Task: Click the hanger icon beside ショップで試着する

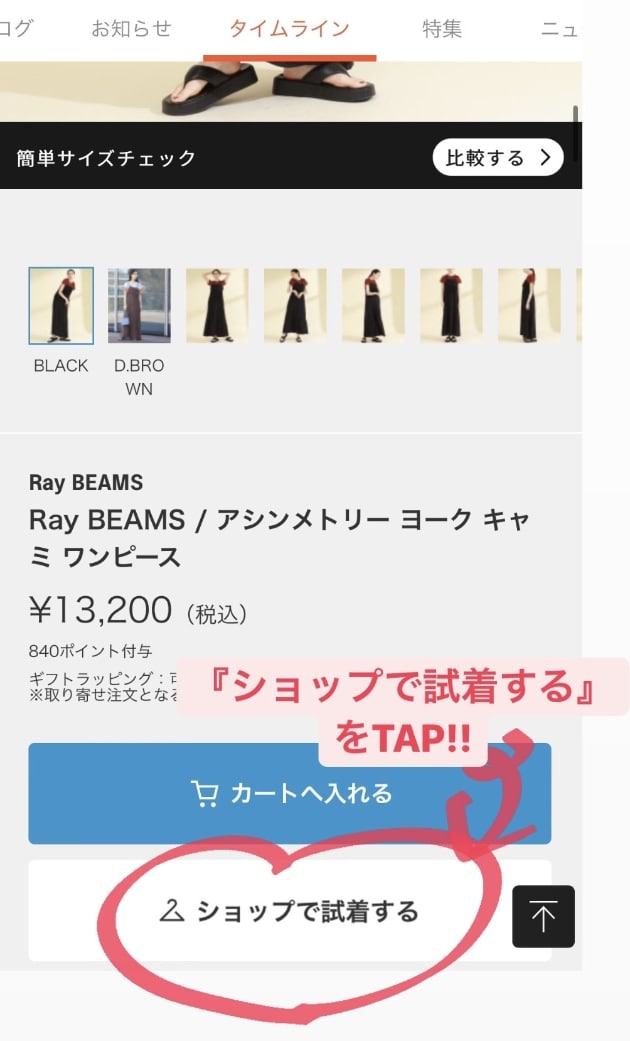Action: pos(172,911)
